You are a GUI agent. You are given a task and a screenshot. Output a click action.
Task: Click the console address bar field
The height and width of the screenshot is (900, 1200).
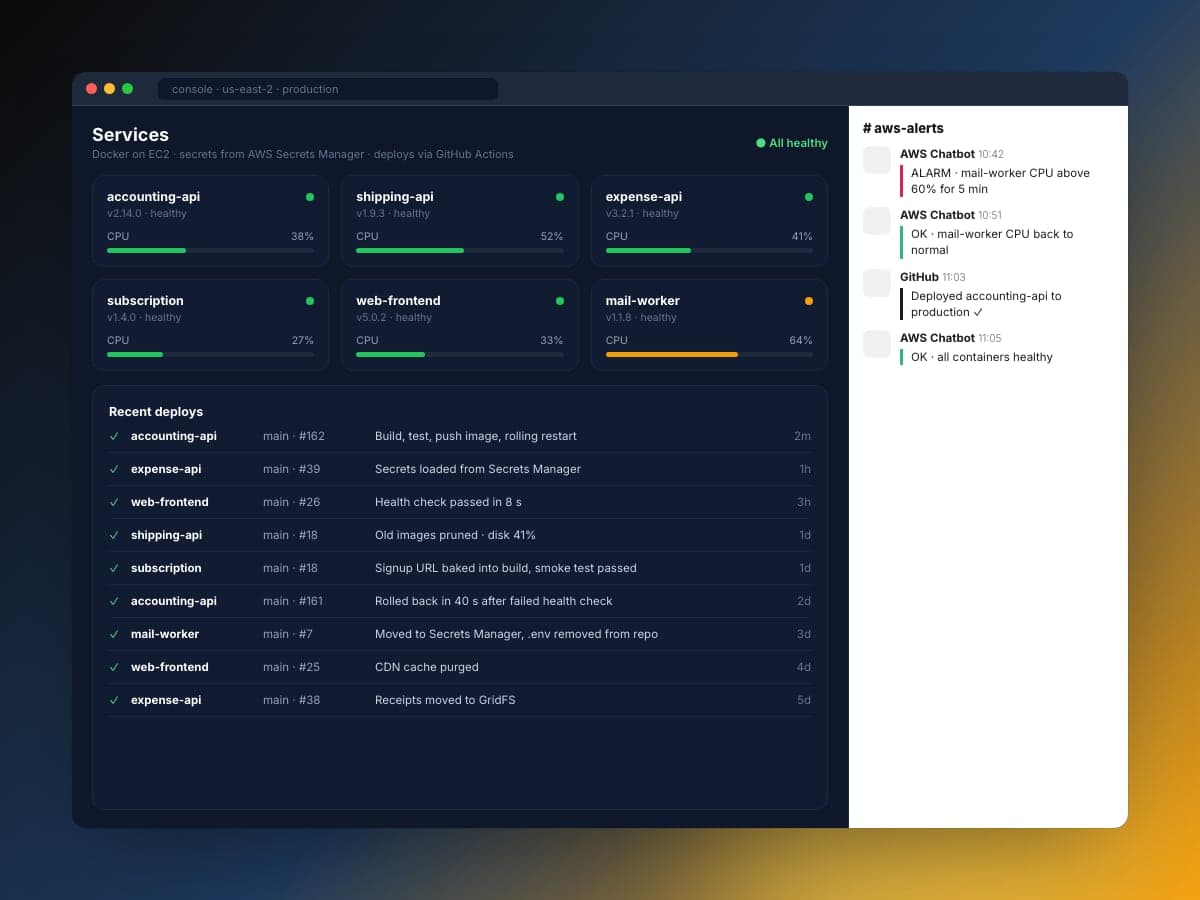(328, 89)
